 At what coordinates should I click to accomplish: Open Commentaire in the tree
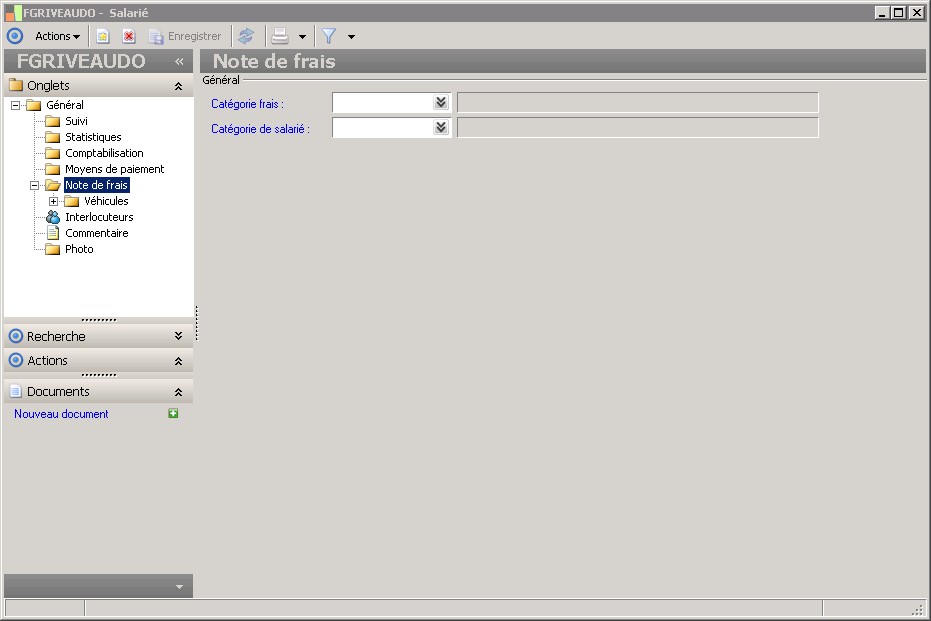coord(97,233)
